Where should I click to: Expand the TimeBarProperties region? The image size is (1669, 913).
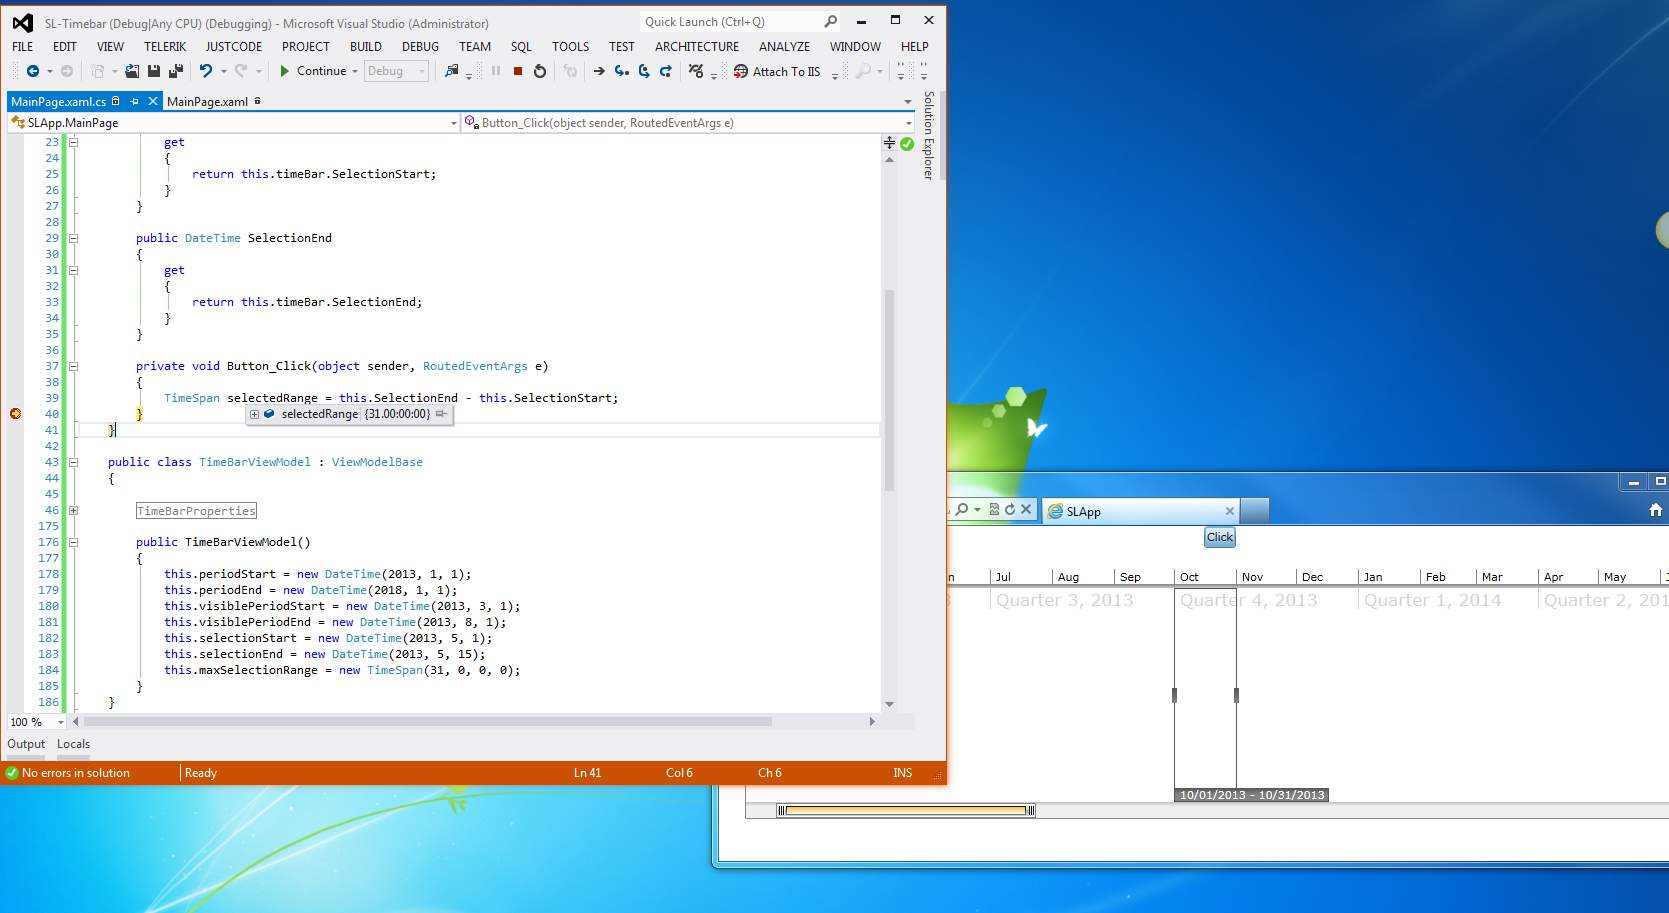tap(73, 510)
